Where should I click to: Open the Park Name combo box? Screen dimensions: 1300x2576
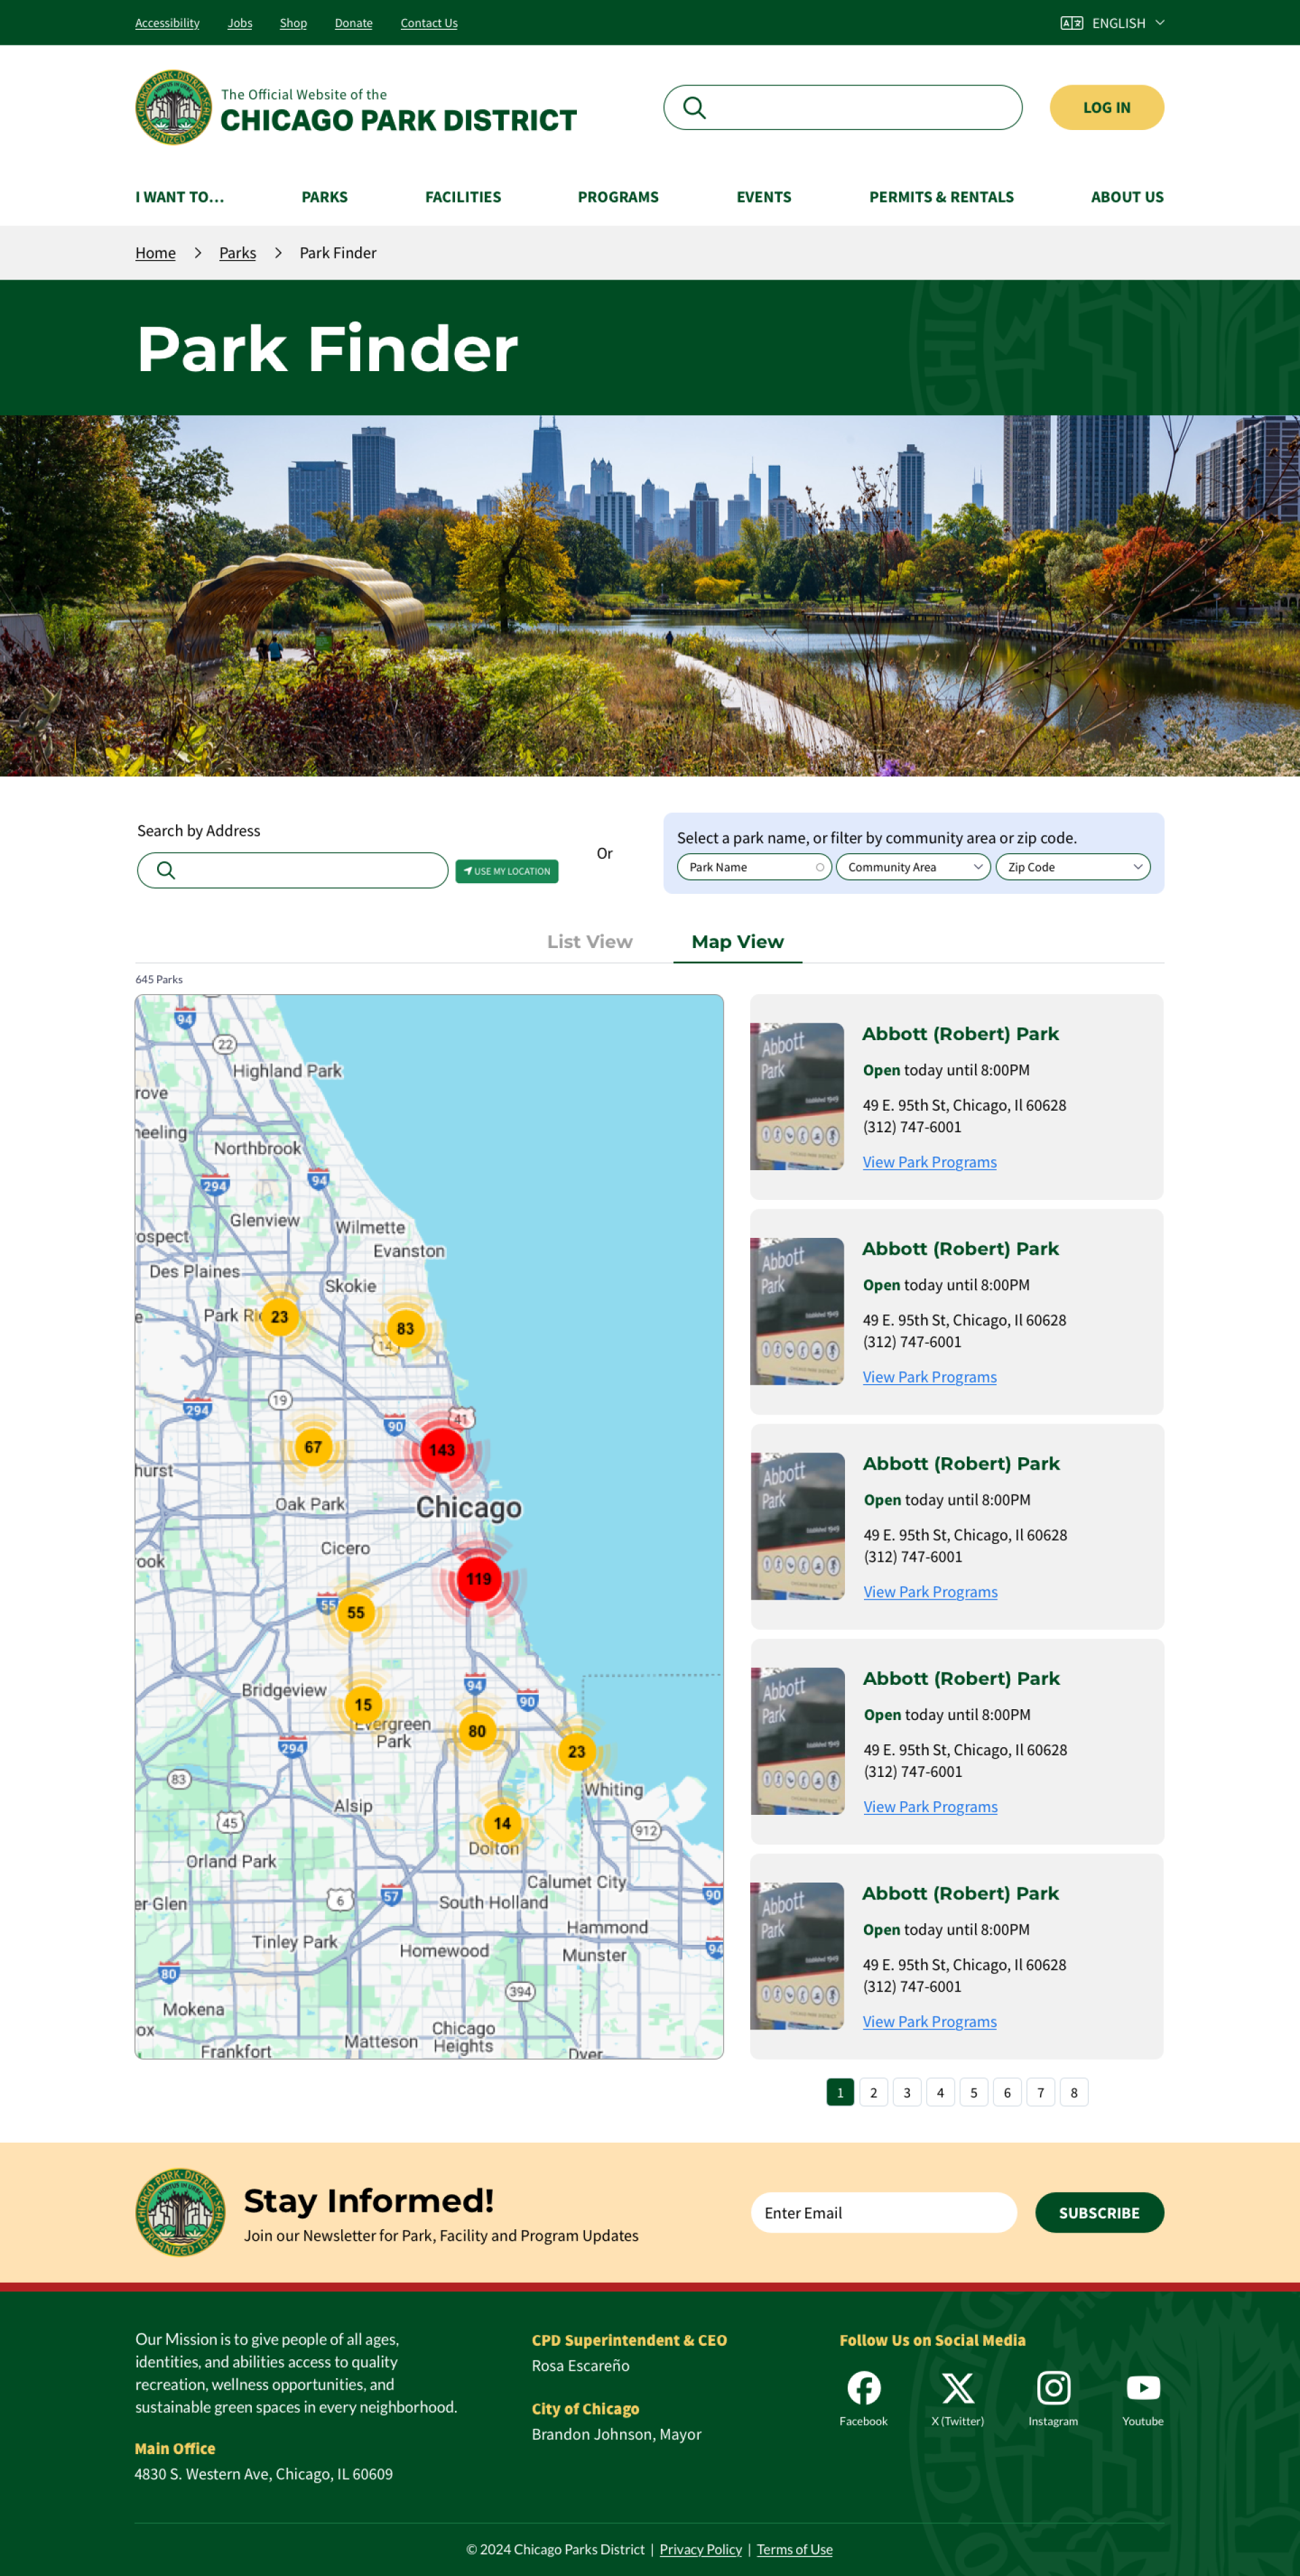[754, 867]
